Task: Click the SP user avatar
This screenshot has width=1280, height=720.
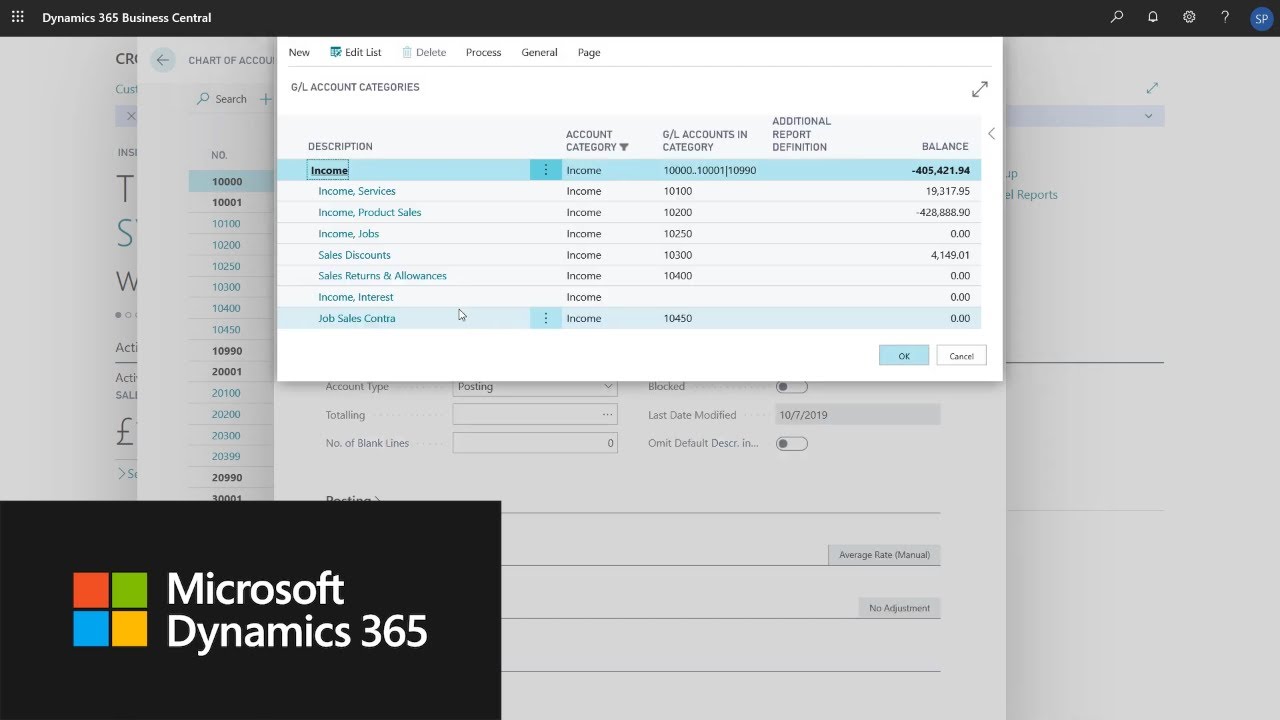Action: pos(1260,18)
